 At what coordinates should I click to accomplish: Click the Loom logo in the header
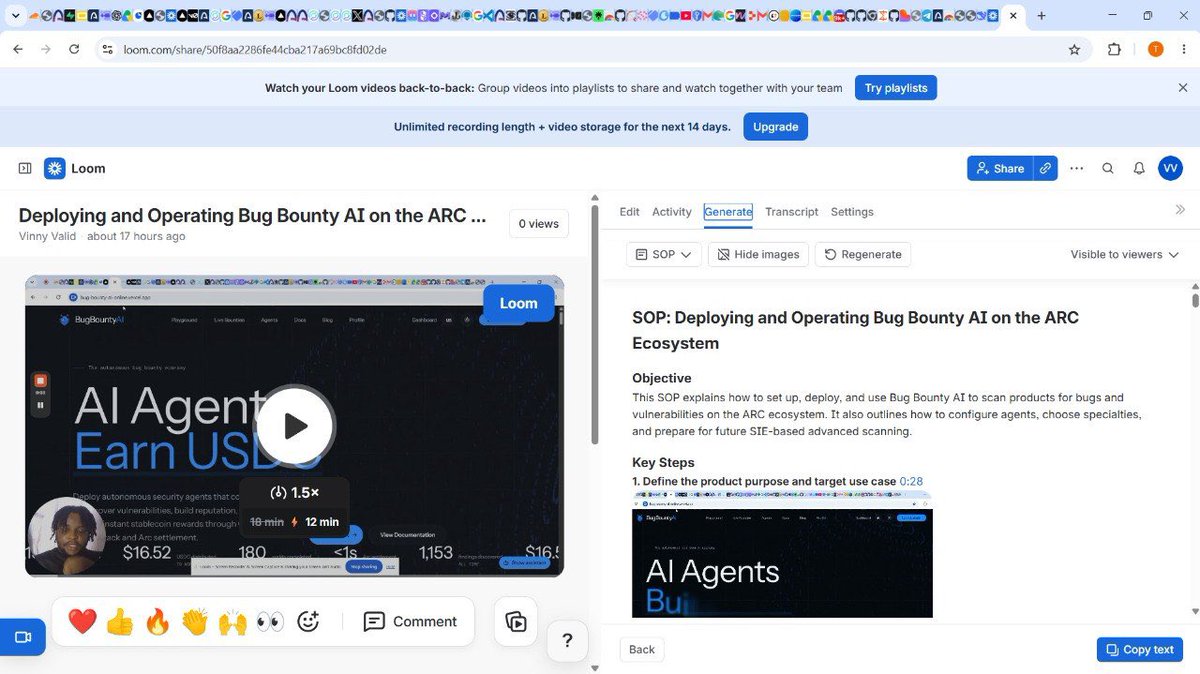[75, 169]
